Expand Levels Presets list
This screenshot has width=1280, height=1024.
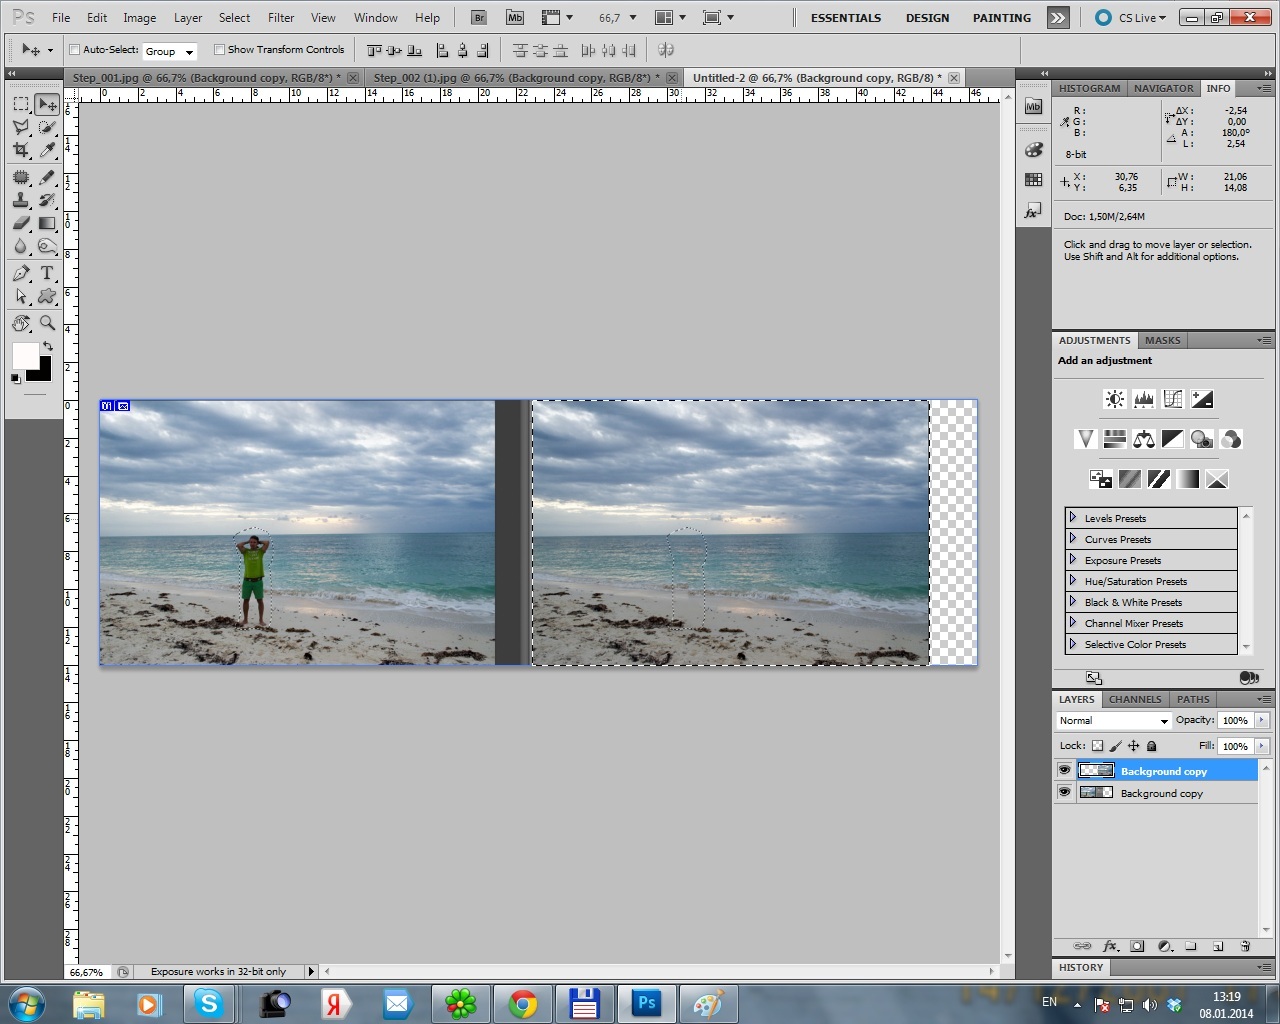click(1073, 518)
